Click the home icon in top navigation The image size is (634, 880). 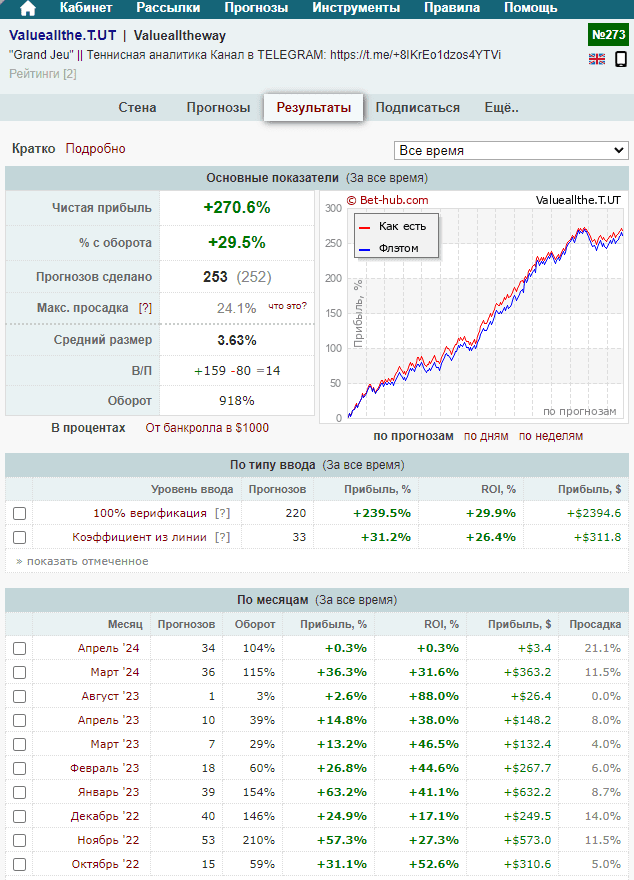[28, 8]
